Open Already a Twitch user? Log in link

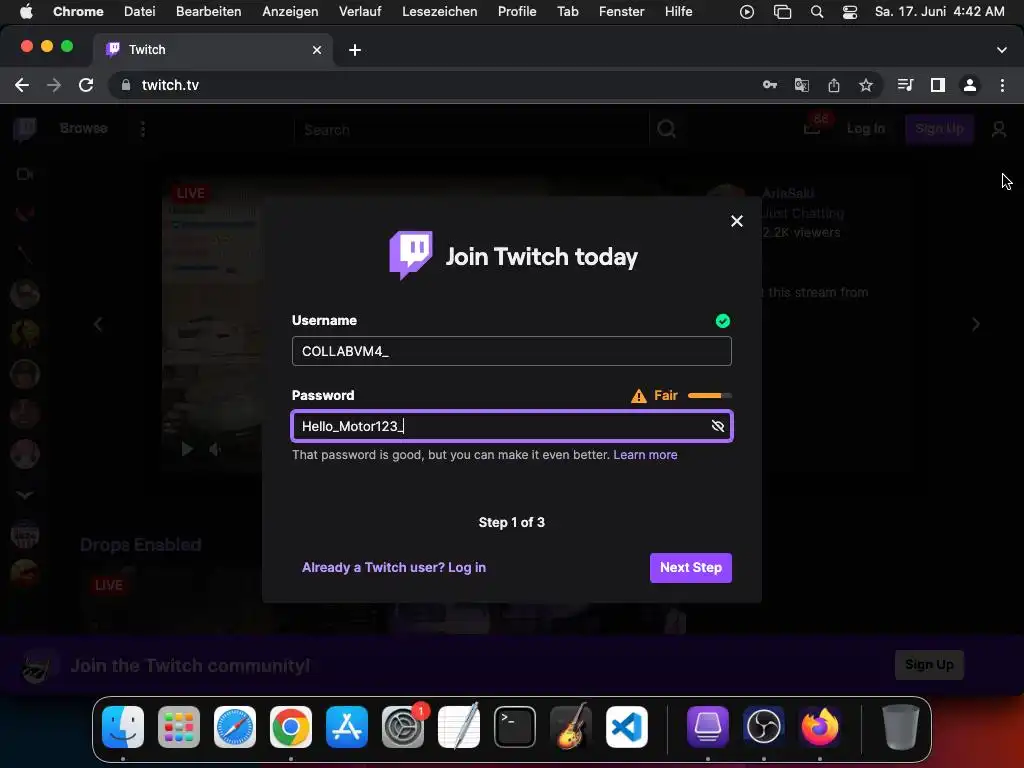(394, 568)
